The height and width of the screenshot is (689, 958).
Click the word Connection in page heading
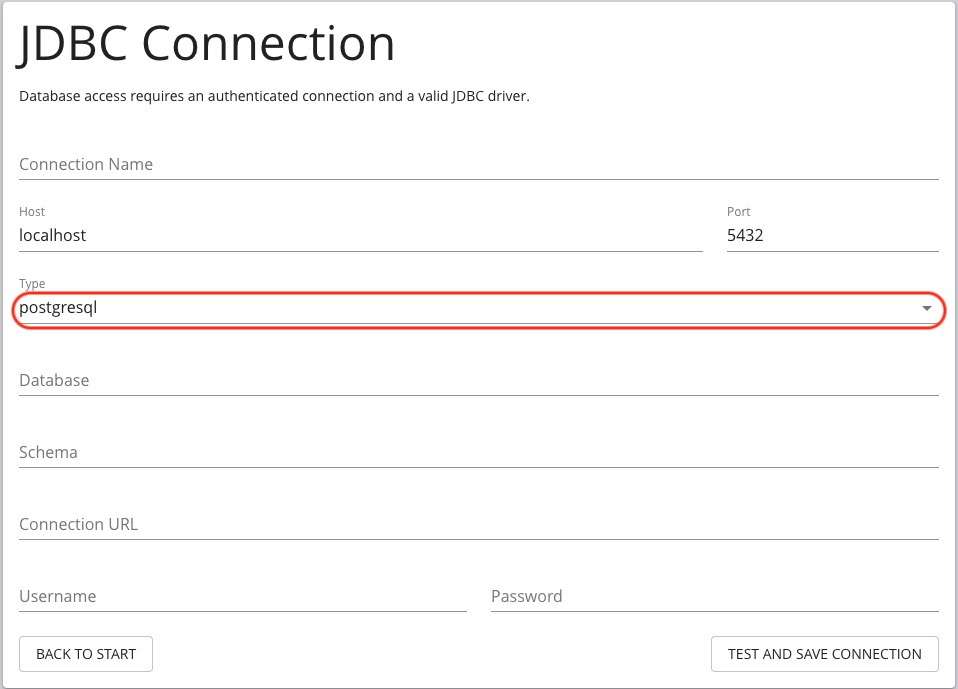pyautogui.click(x=268, y=44)
